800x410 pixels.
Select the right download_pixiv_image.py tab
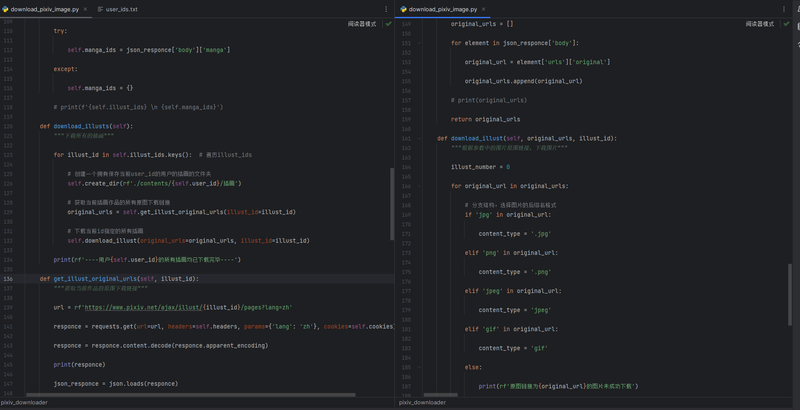click(443, 9)
